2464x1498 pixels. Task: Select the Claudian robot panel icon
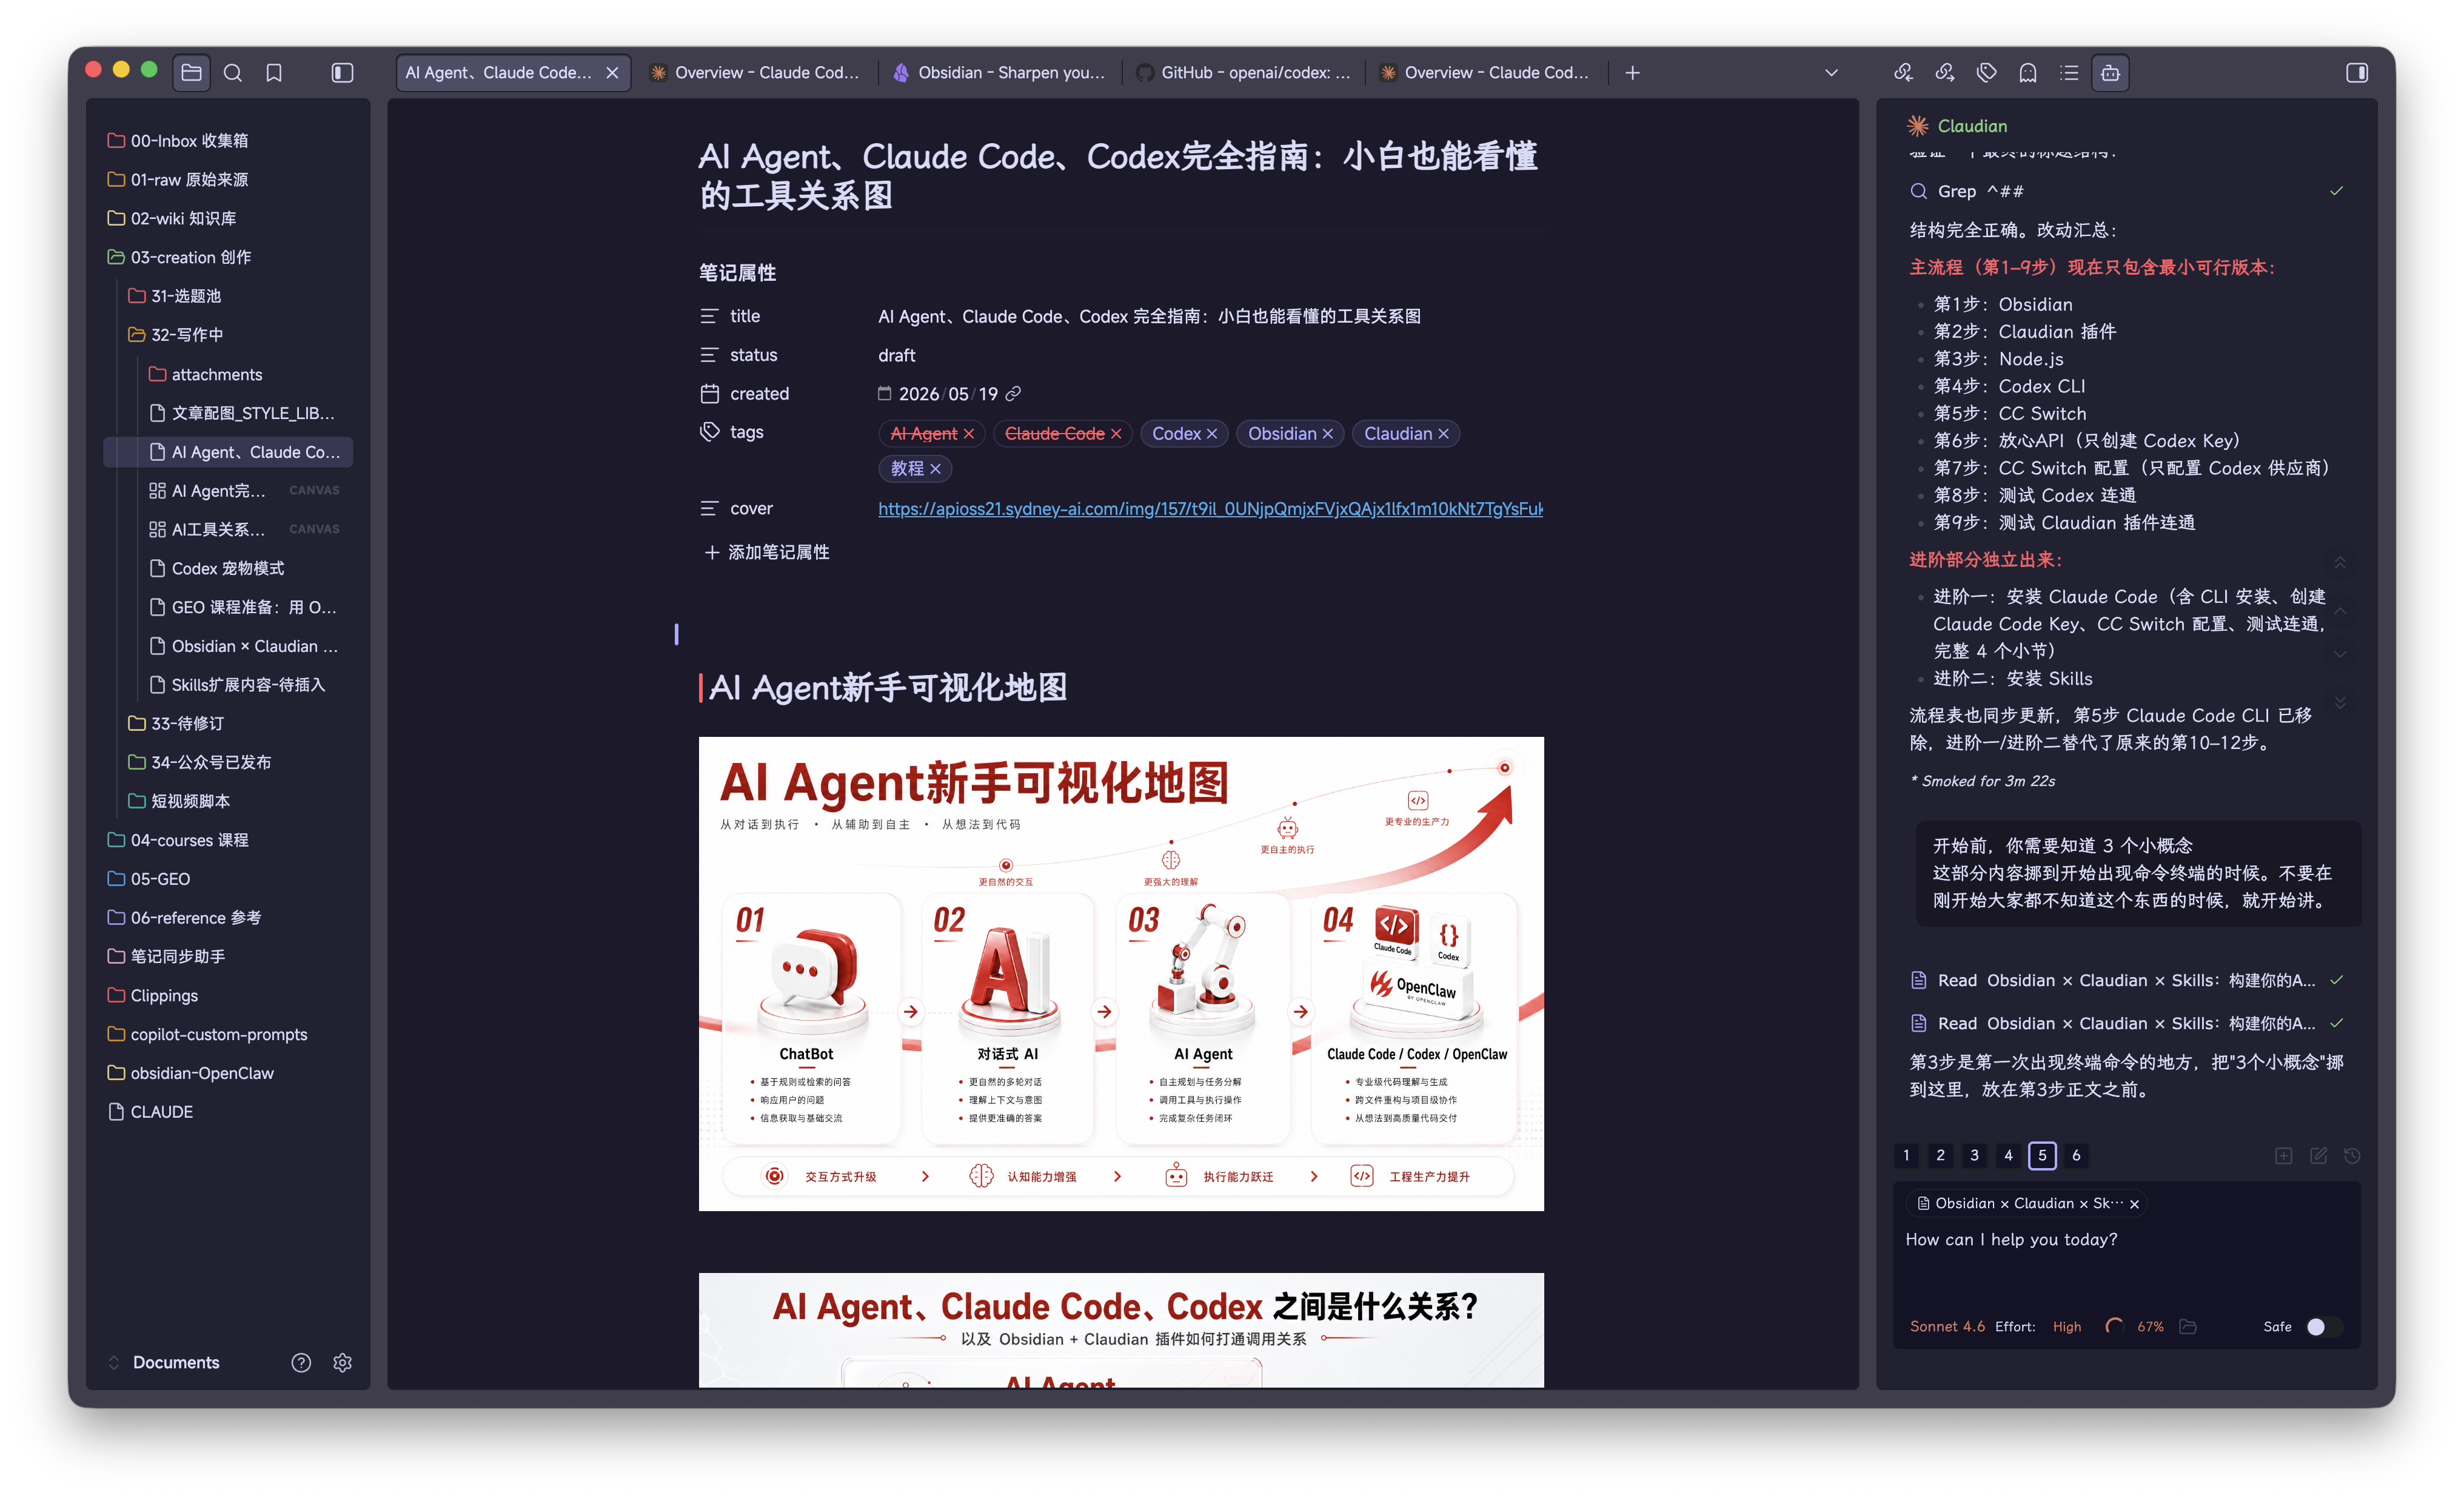pyautogui.click(x=2110, y=72)
